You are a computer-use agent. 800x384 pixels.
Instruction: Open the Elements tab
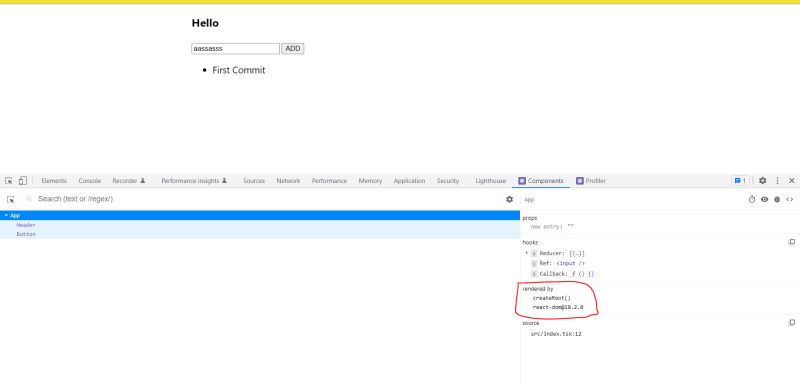pos(54,181)
